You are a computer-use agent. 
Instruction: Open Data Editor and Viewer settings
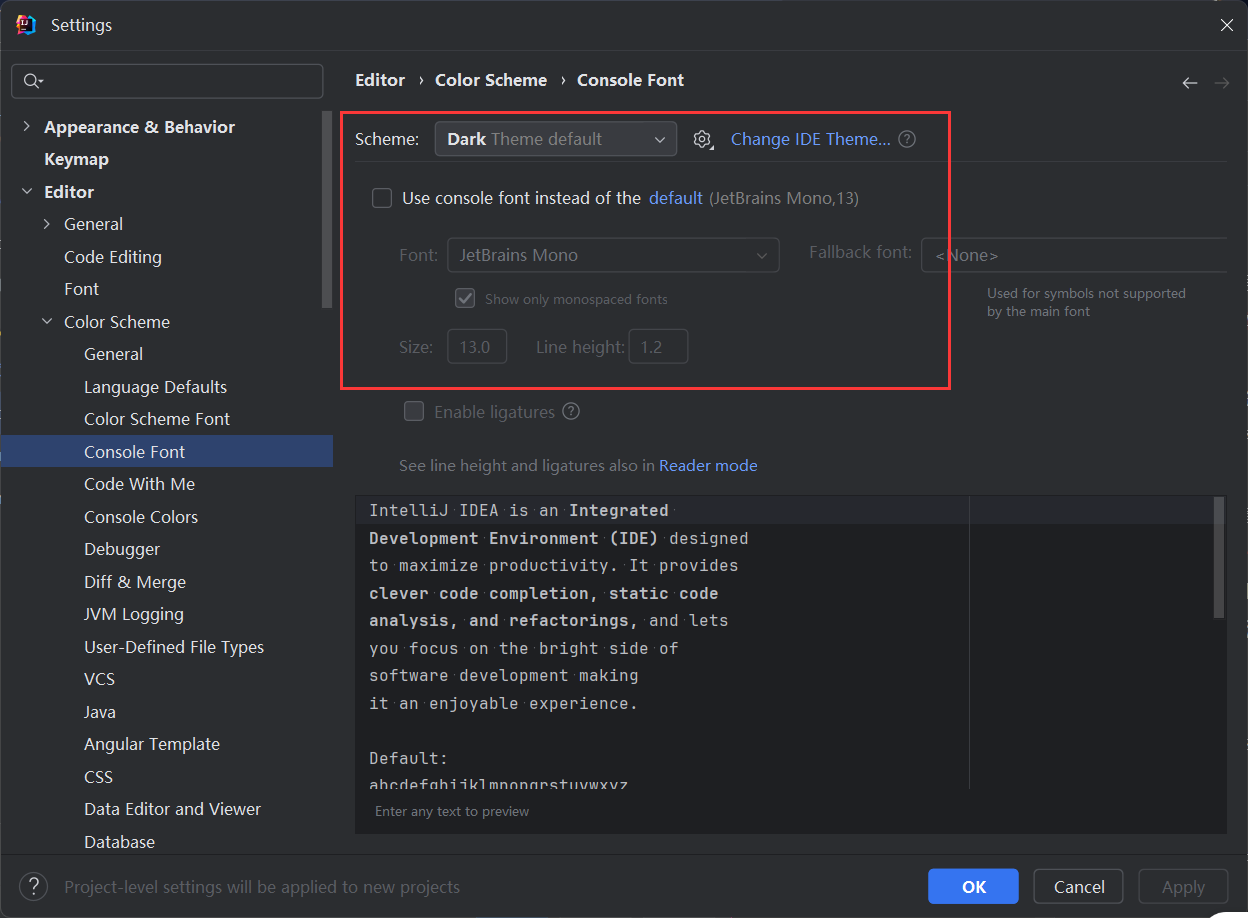[172, 809]
